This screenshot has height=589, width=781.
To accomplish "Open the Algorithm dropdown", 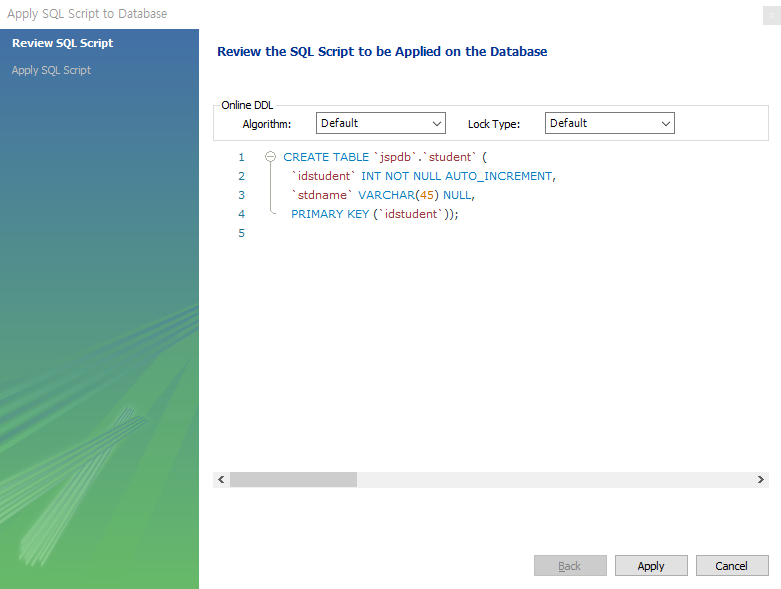I will pyautogui.click(x=381, y=123).
